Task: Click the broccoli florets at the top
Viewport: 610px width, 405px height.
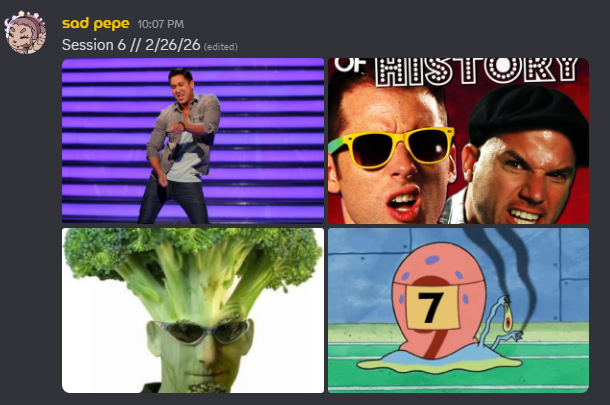Action: click(193, 253)
